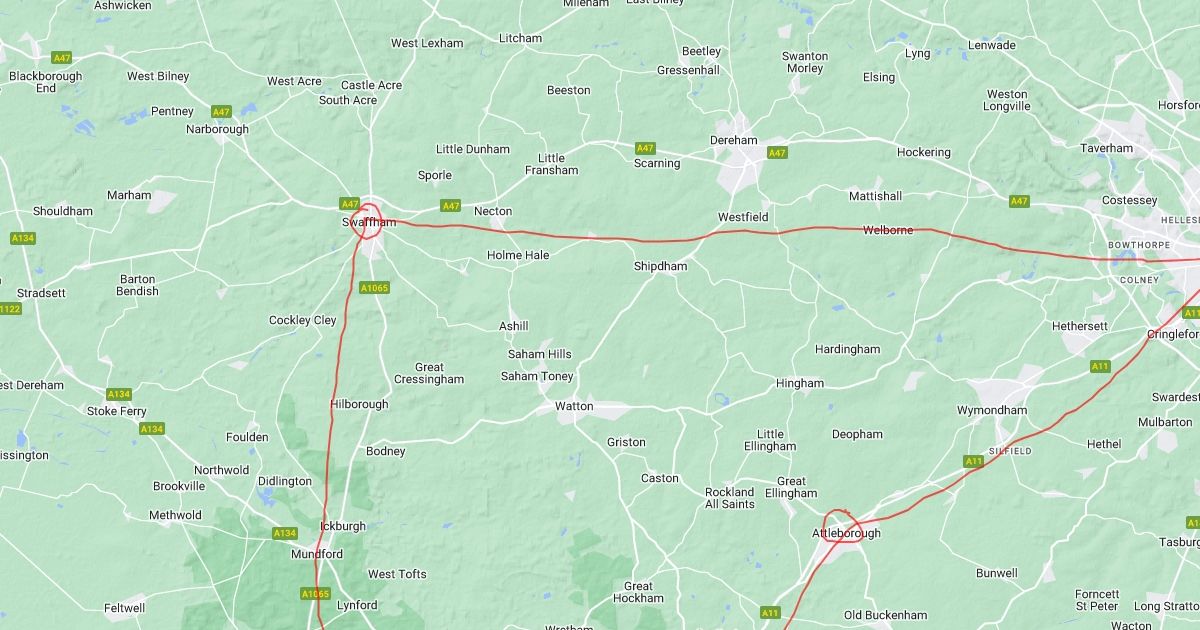
Task: Click the red route loop at Attleborough
Action: pyautogui.click(x=841, y=527)
